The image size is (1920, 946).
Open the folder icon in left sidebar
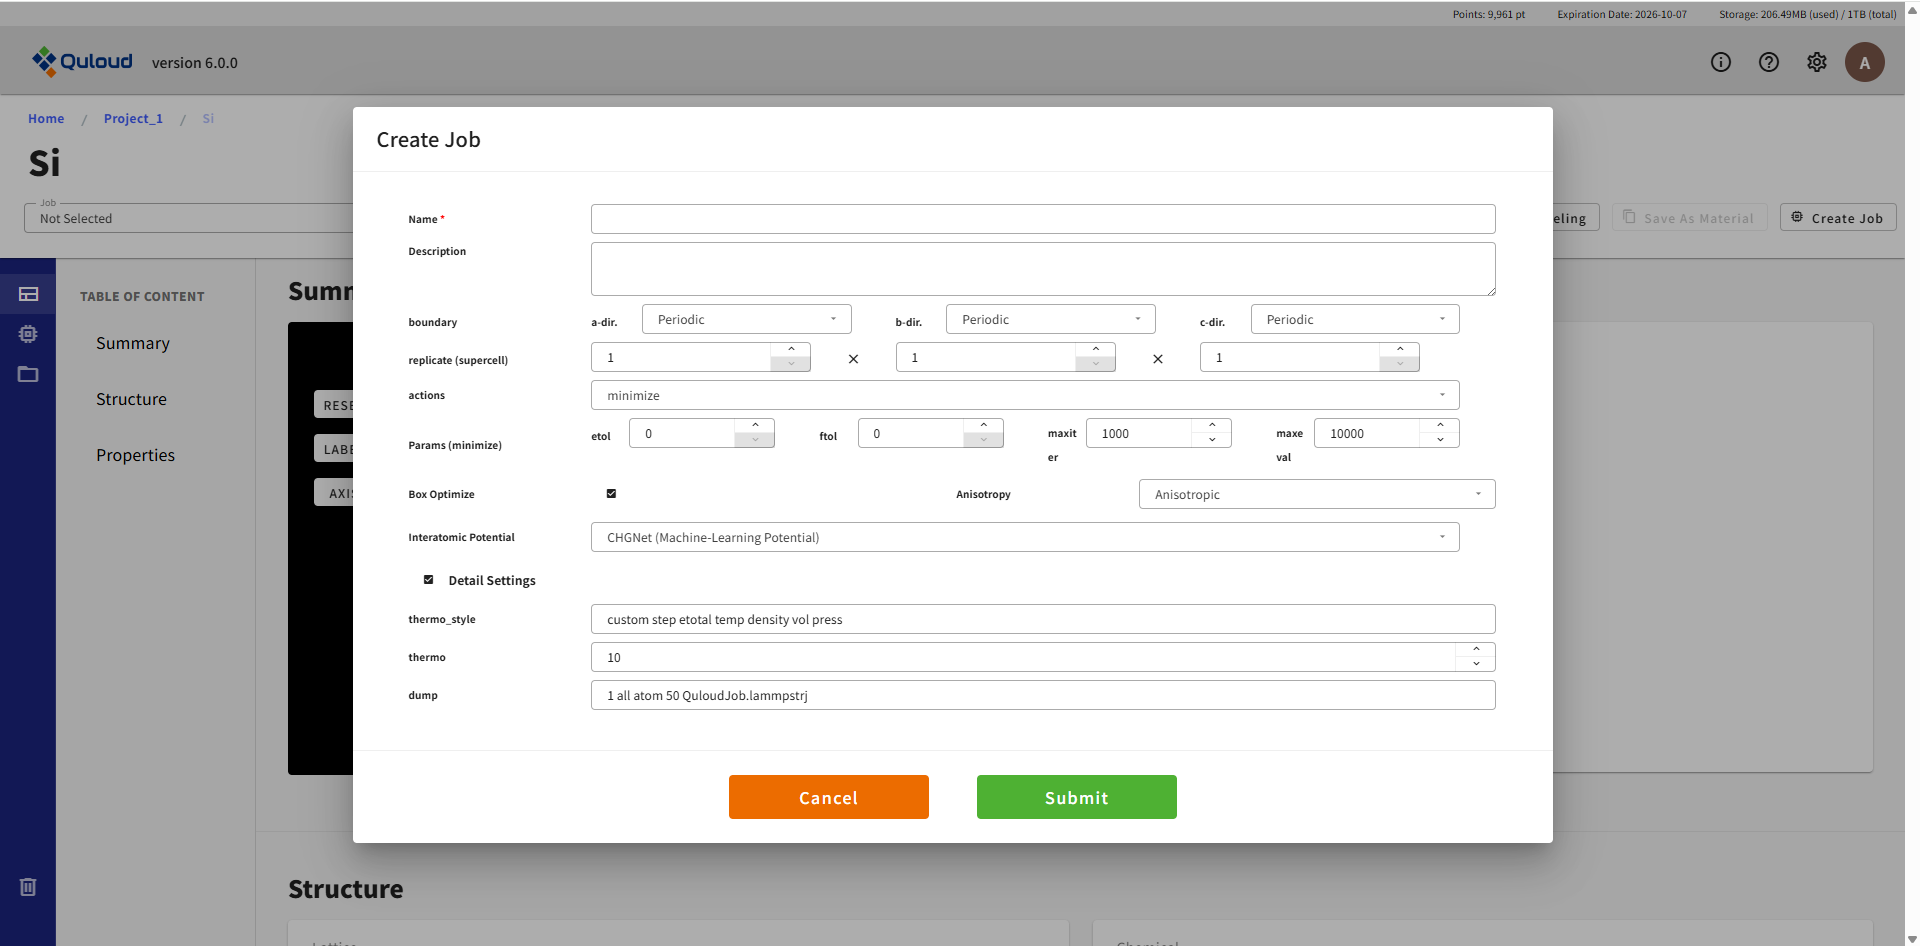[x=28, y=374]
